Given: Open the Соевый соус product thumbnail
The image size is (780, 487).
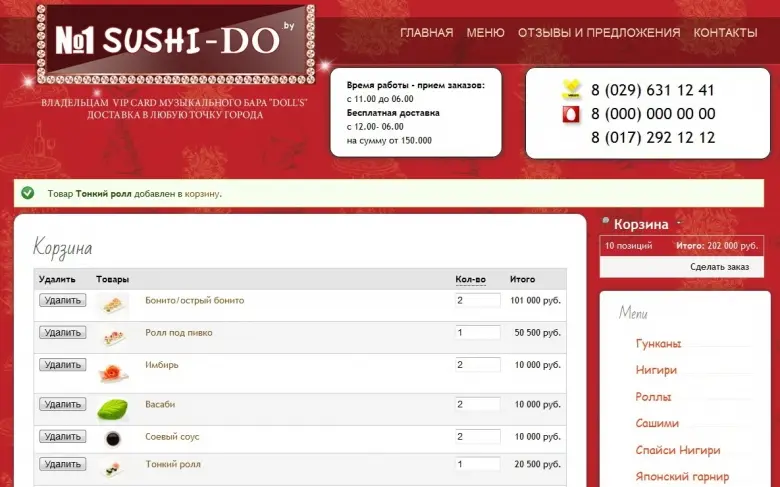Looking at the screenshot, I should click(x=113, y=439).
